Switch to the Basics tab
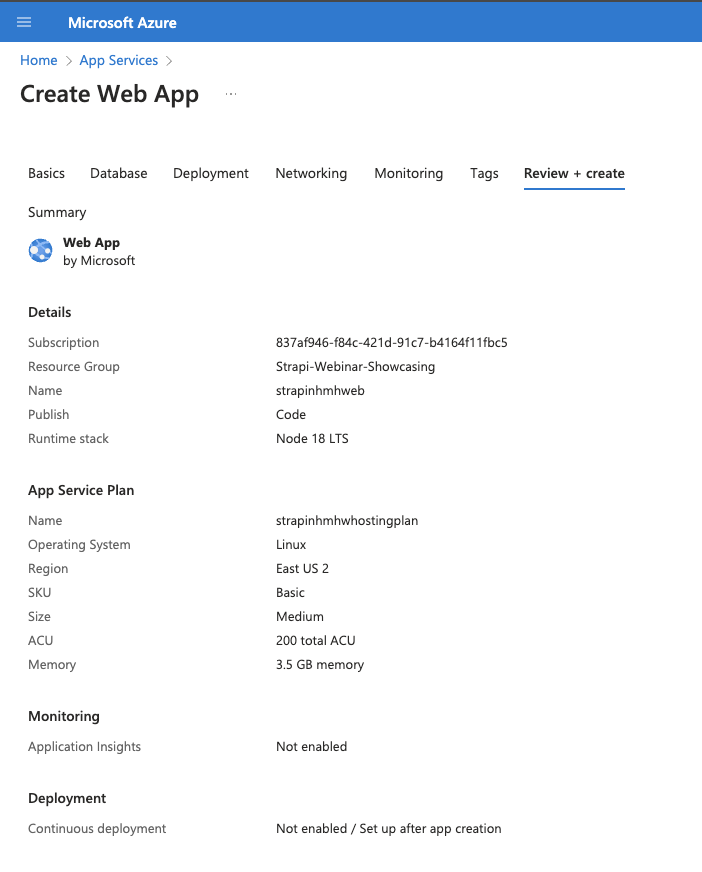 46,174
